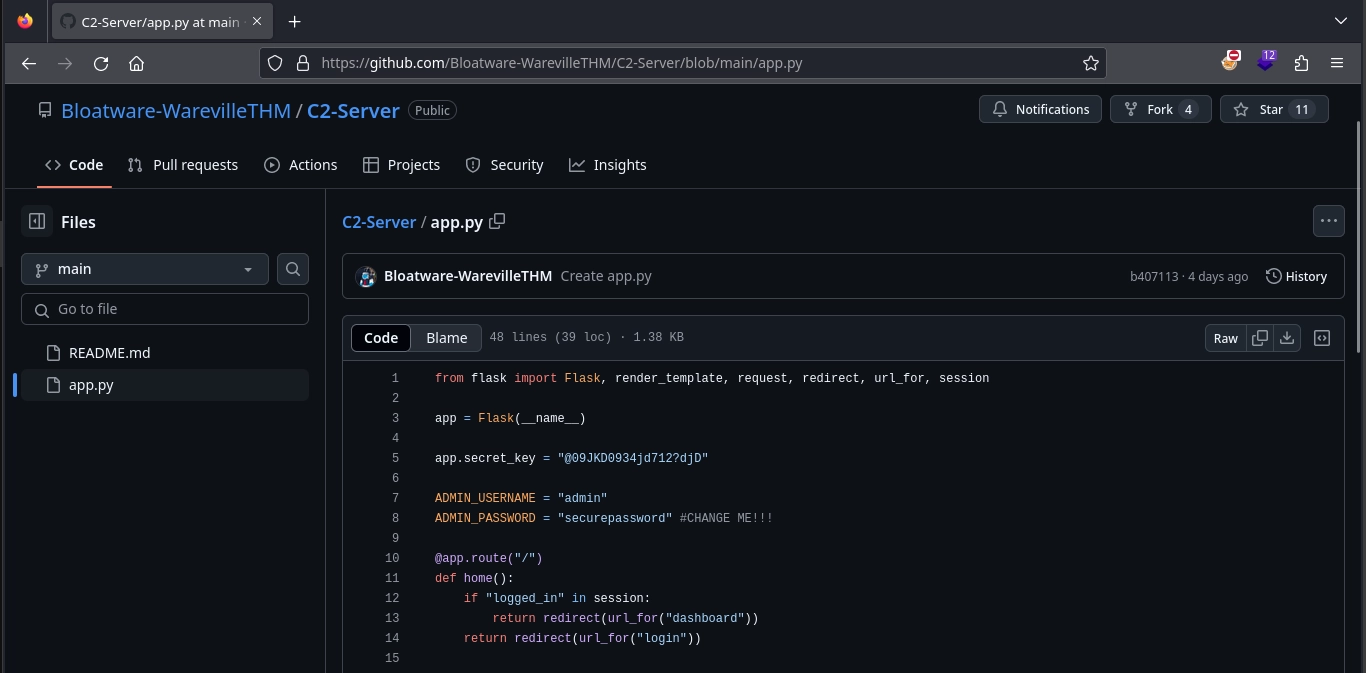Switch to Code view toggle
1366x673 pixels.
pyautogui.click(x=381, y=338)
